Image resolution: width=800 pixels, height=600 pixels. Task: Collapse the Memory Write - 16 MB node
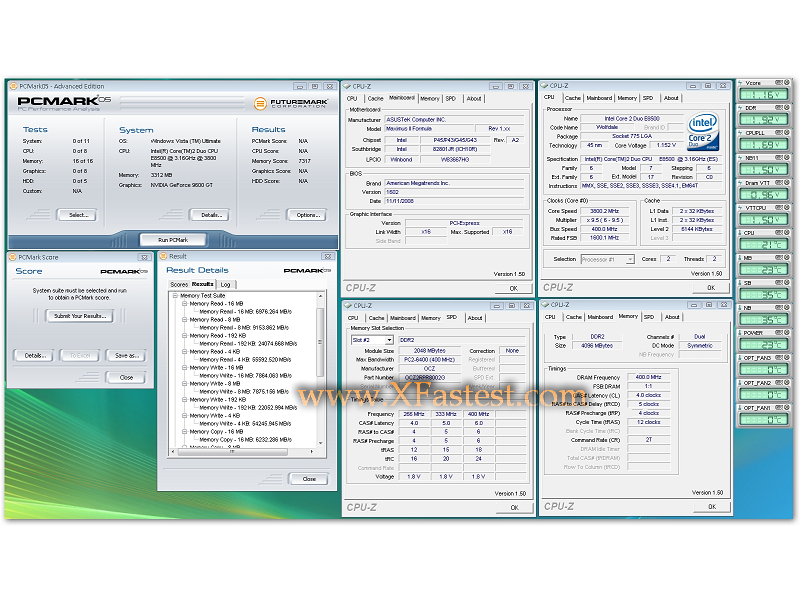pyautogui.click(x=185, y=367)
